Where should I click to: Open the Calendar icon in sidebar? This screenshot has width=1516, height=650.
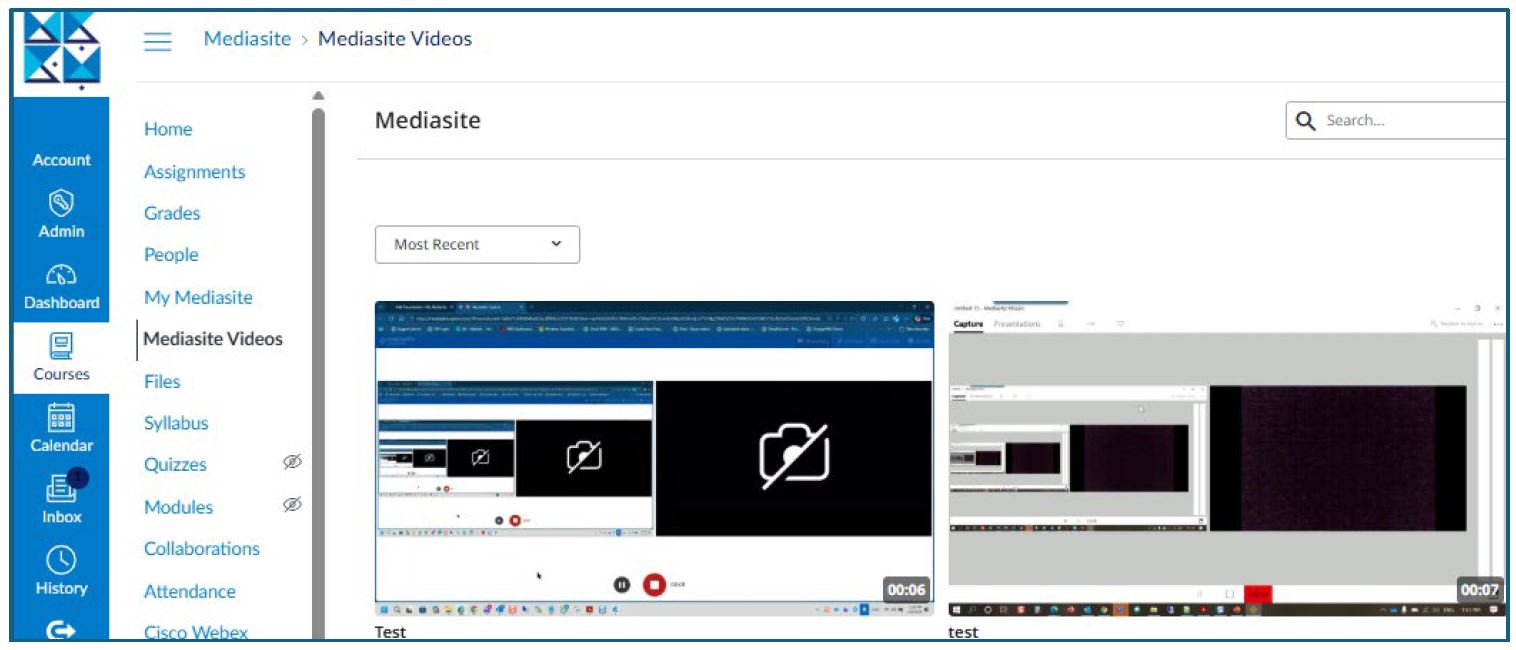tap(61, 418)
